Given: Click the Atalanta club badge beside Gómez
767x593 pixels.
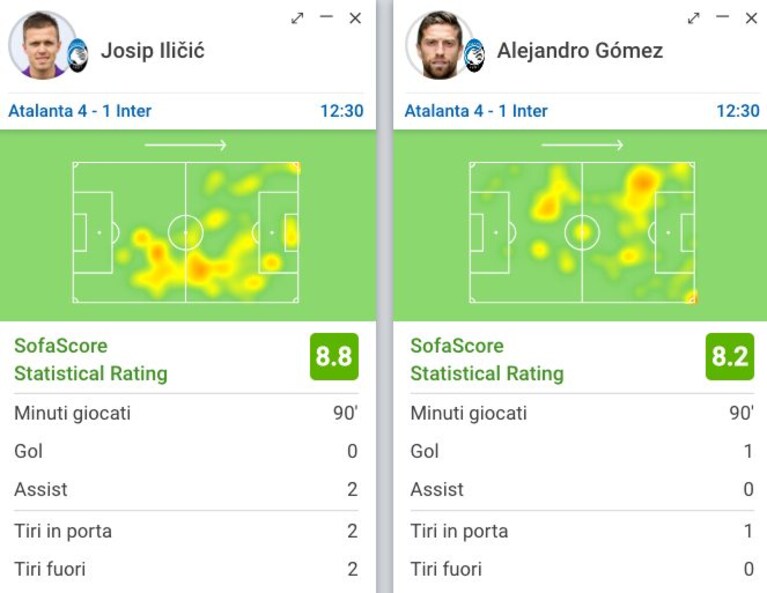Looking at the screenshot, I should tap(474, 55).
